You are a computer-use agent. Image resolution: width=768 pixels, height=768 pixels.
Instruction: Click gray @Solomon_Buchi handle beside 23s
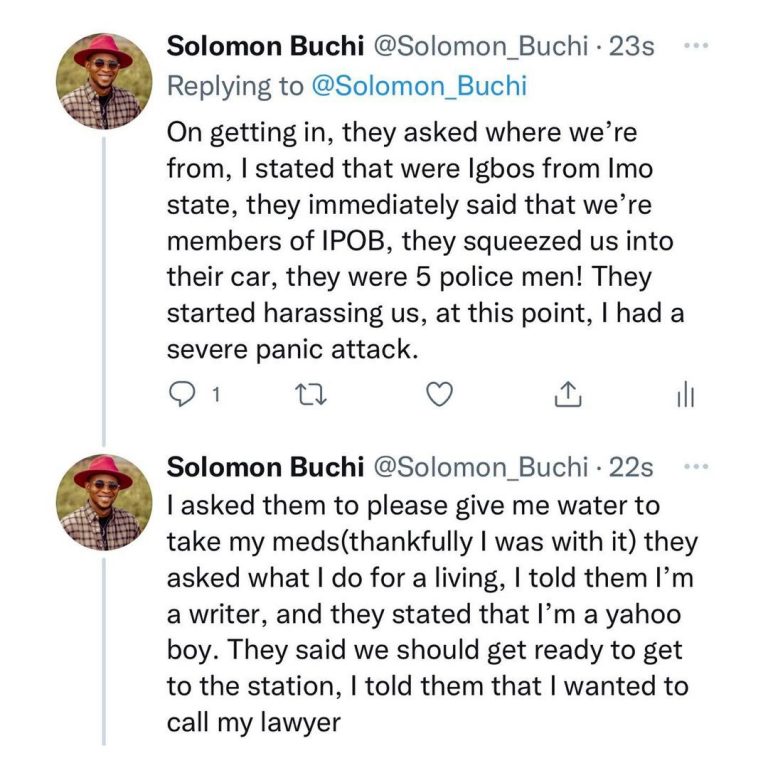482,47
